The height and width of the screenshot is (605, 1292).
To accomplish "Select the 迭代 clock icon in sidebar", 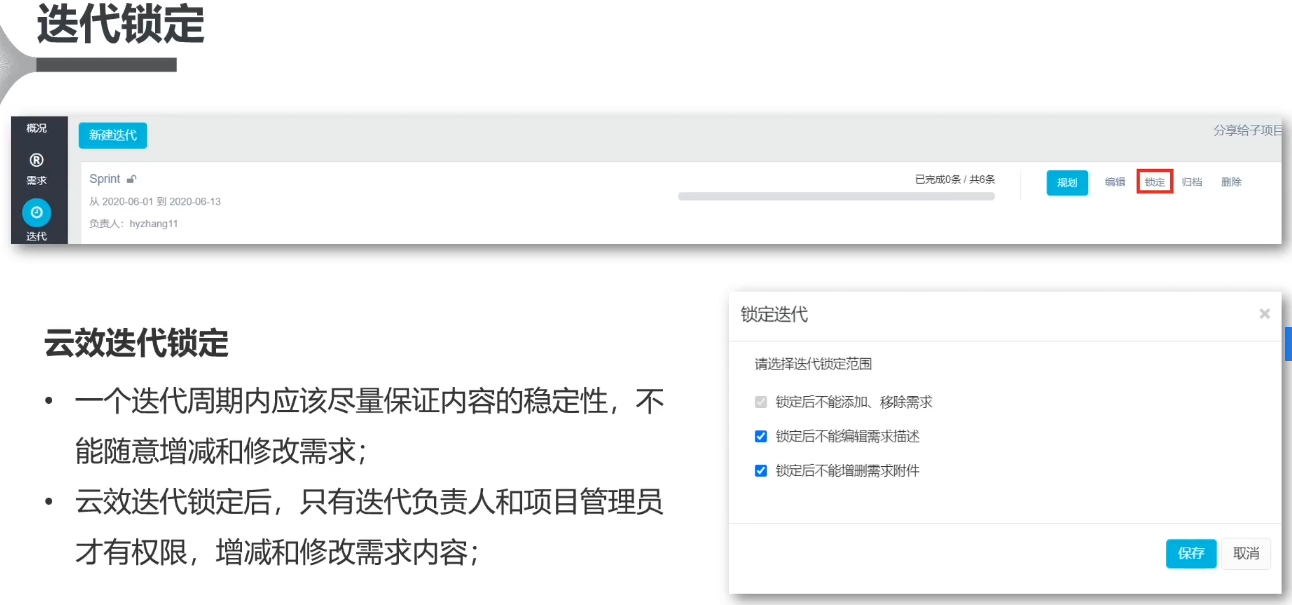I will [36, 212].
